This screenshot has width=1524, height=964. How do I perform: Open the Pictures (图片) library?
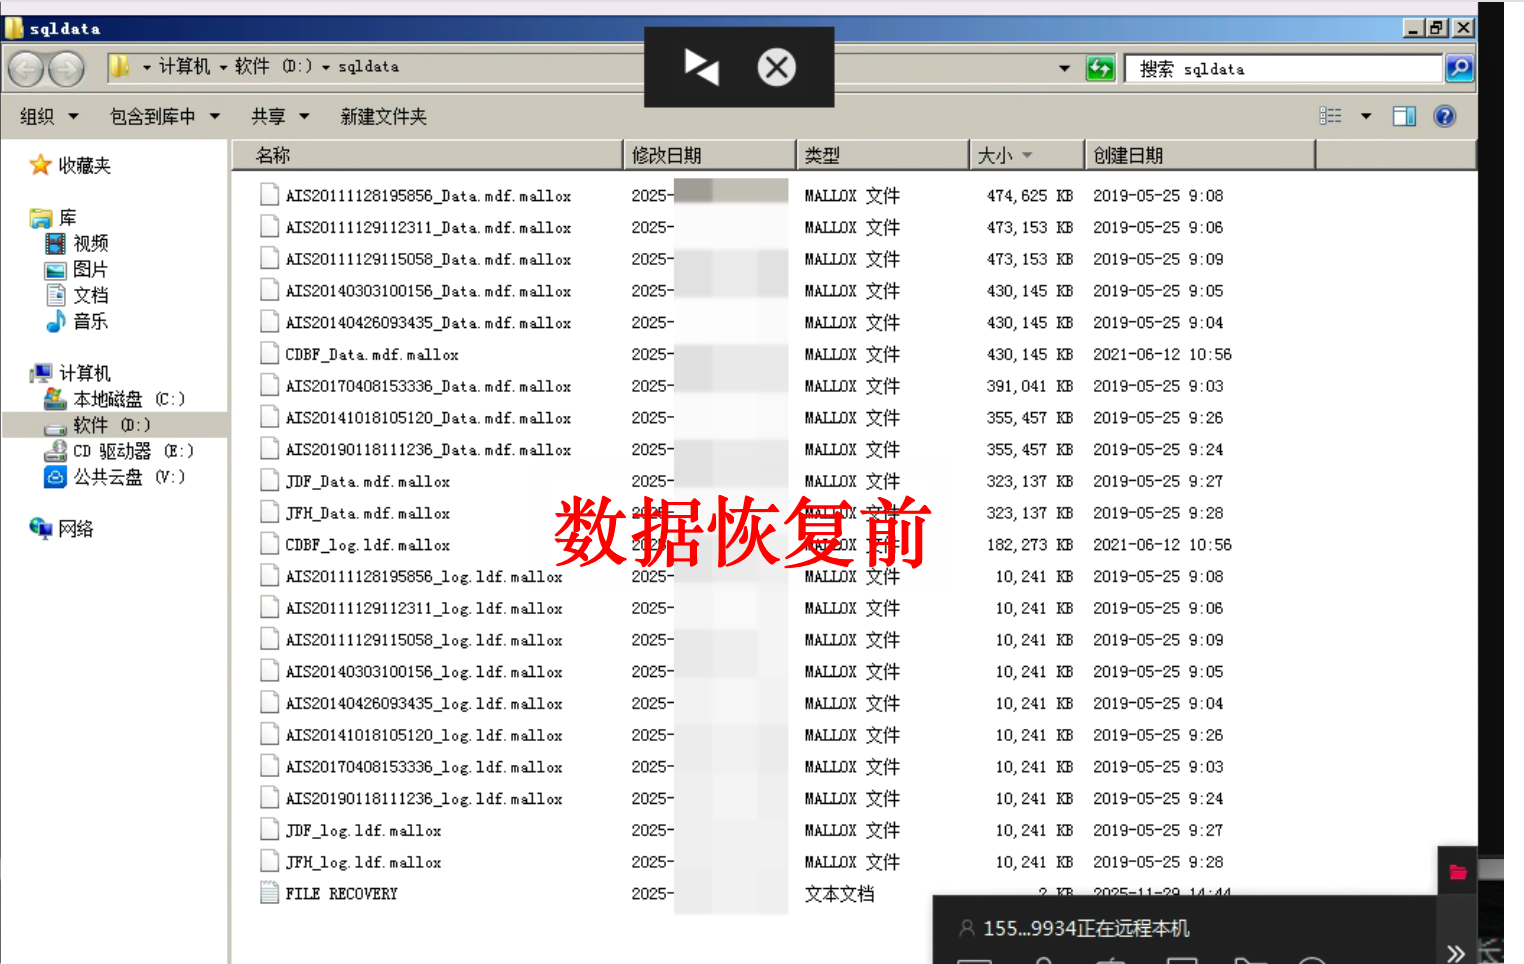pyautogui.click(x=77, y=269)
